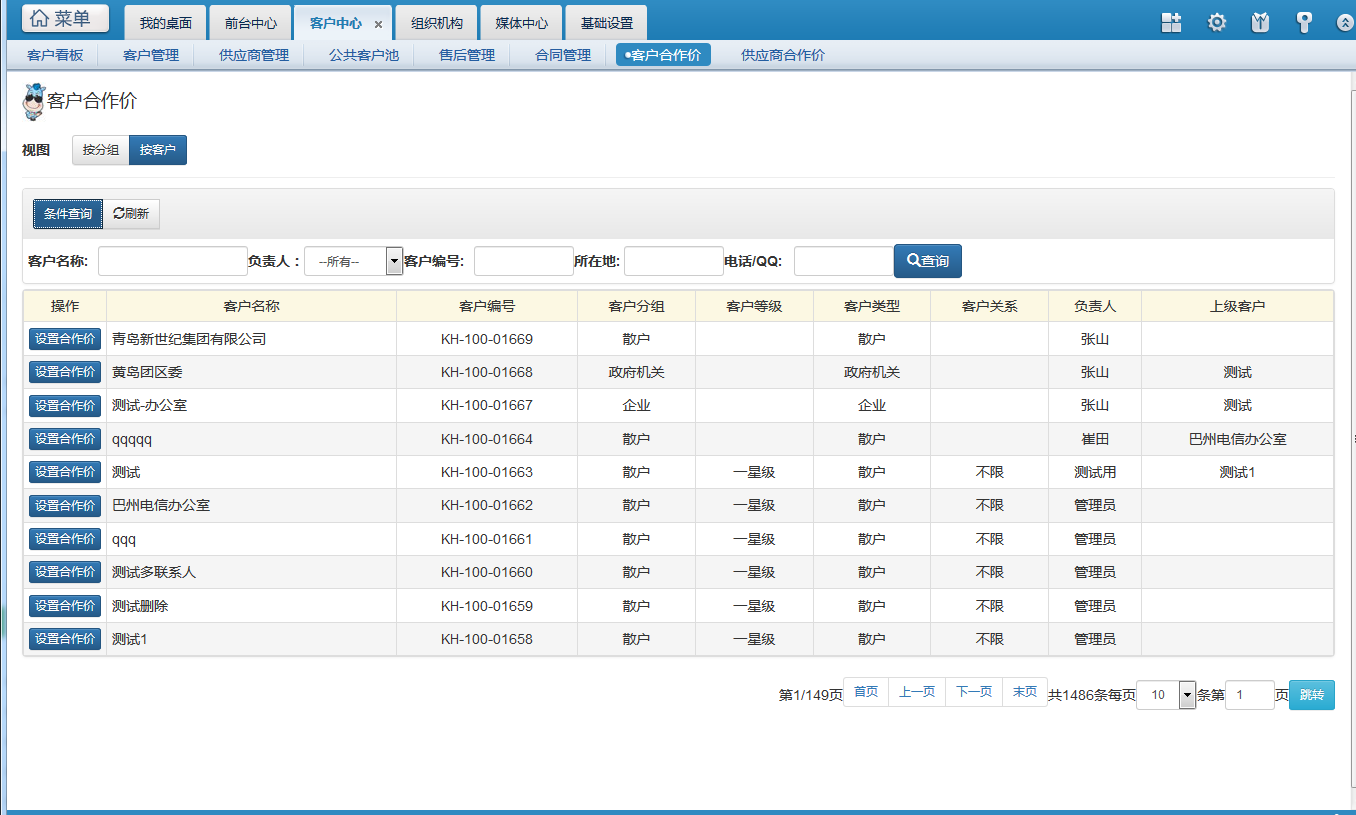Image resolution: width=1356 pixels, height=815 pixels.
Task: Open the 合同管理 submenu item
Action: (x=563, y=55)
